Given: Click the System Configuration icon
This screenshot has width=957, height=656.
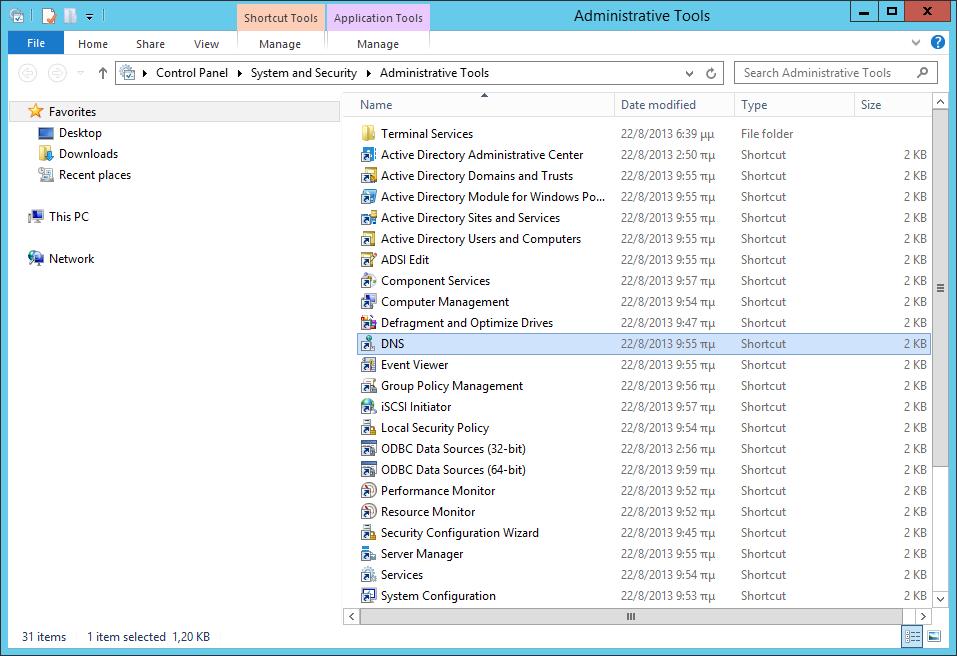Looking at the screenshot, I should coord(368,596).
